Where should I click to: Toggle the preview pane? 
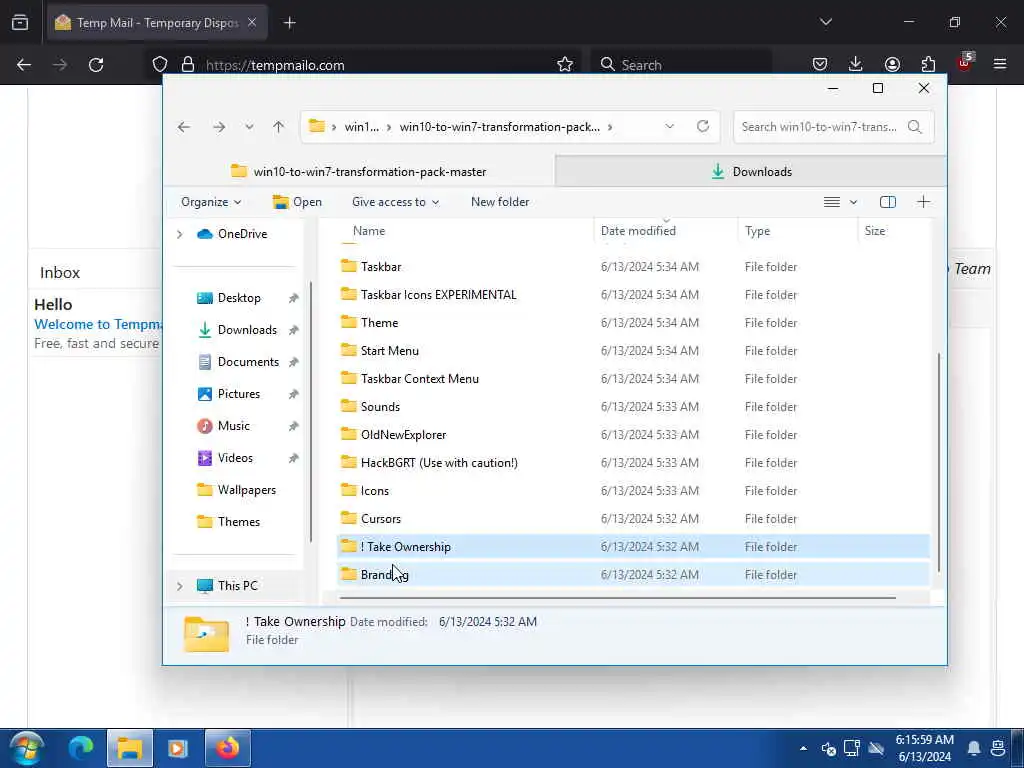coord(888,202)
